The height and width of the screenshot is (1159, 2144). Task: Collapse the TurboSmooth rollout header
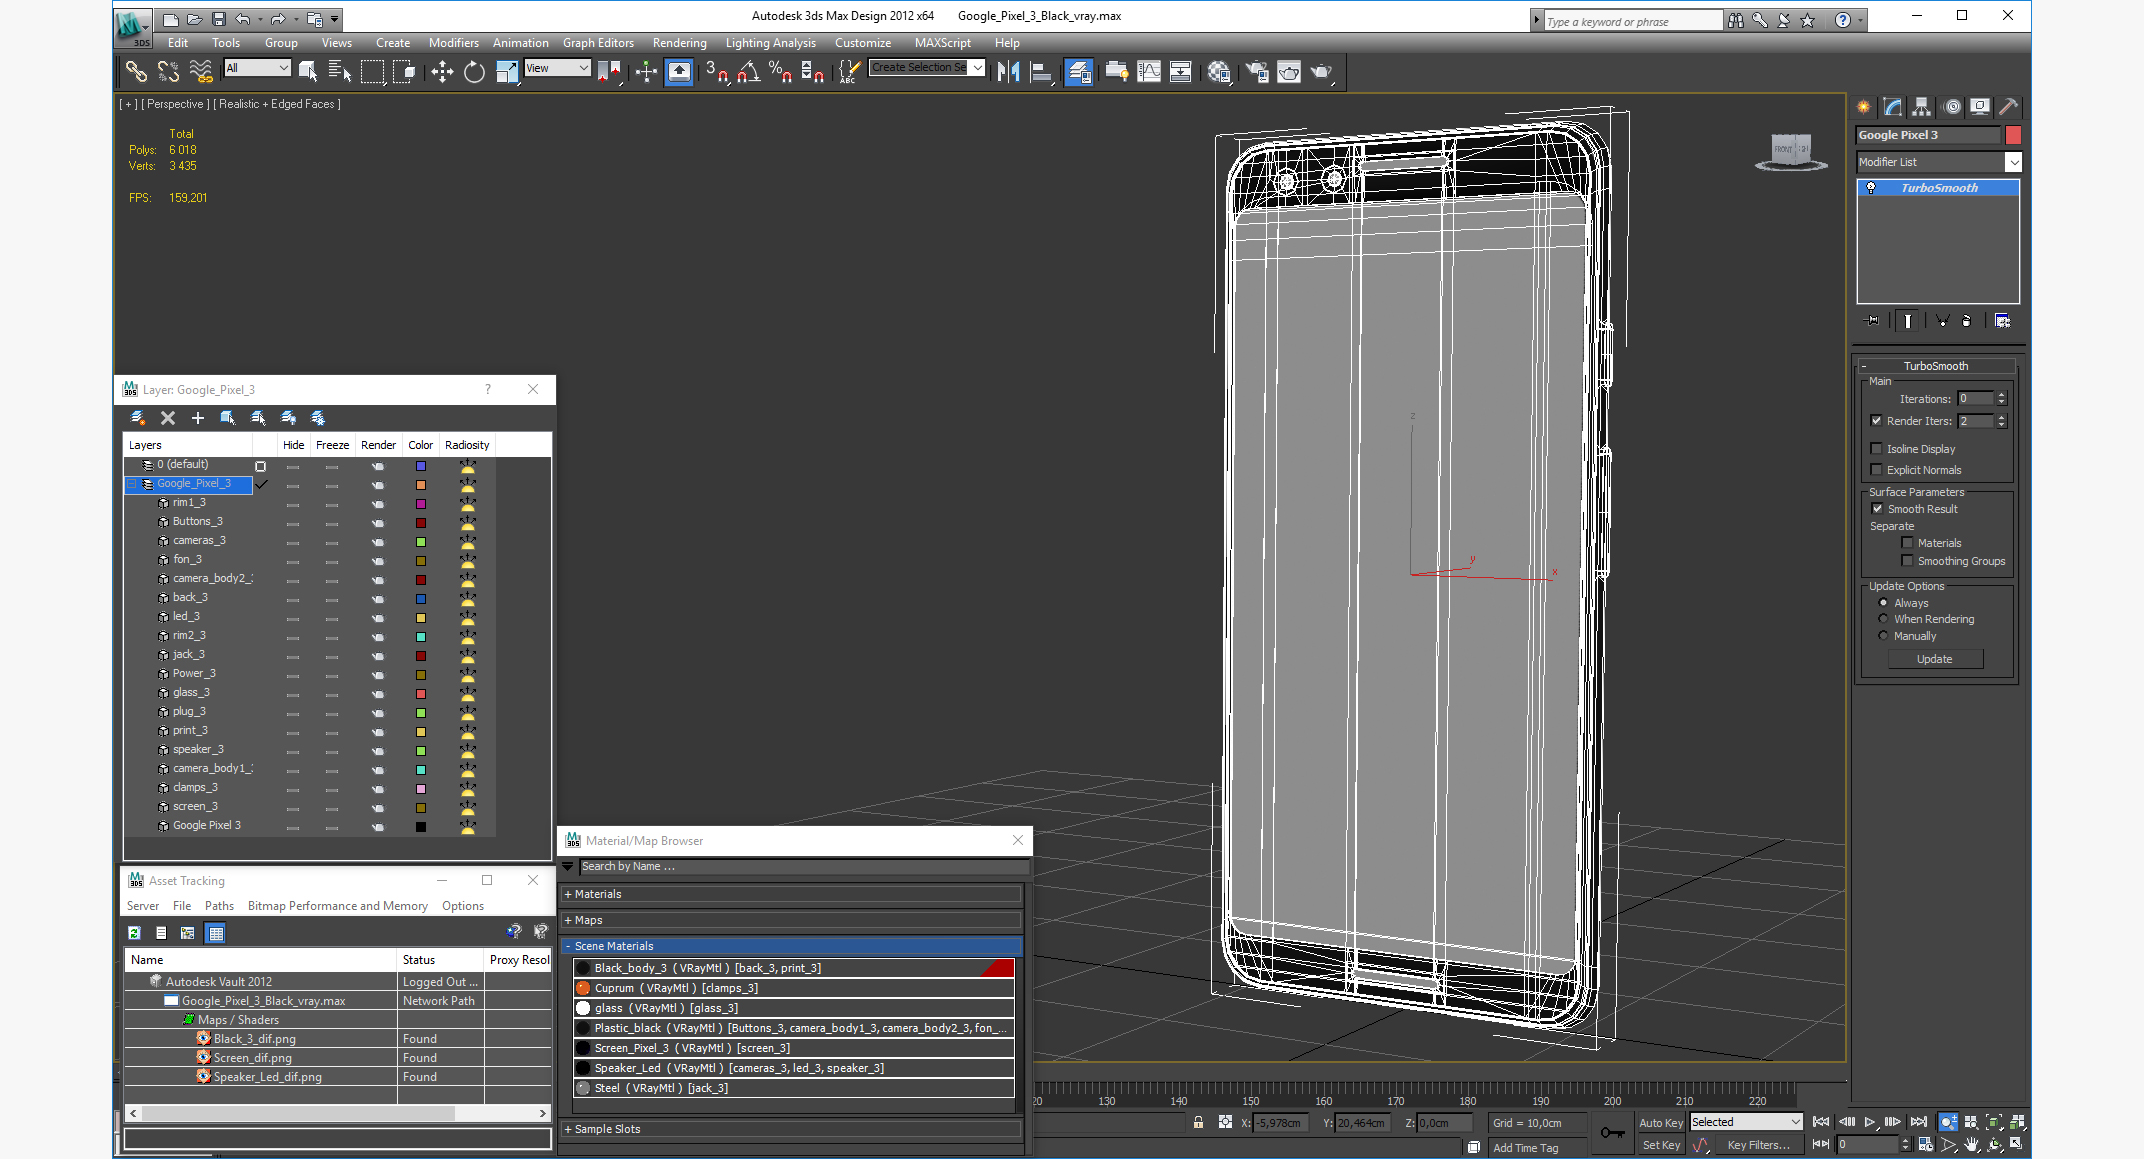click(1936, 366)
